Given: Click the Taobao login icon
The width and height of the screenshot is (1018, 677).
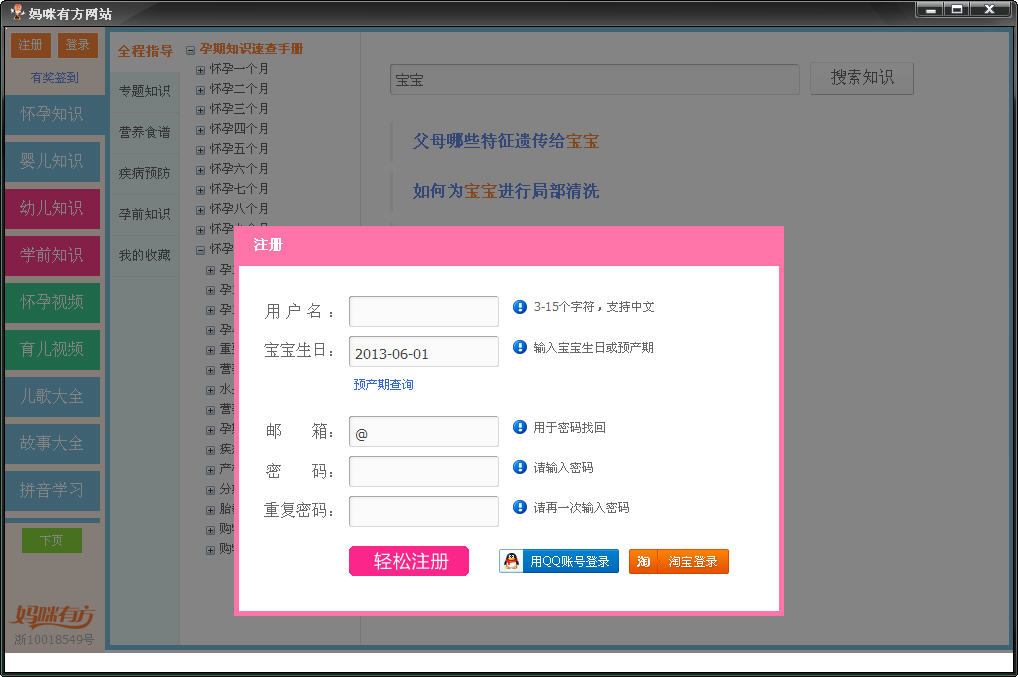Looking at the screenshot, I should pyautogui.click(x=643, y=562).
